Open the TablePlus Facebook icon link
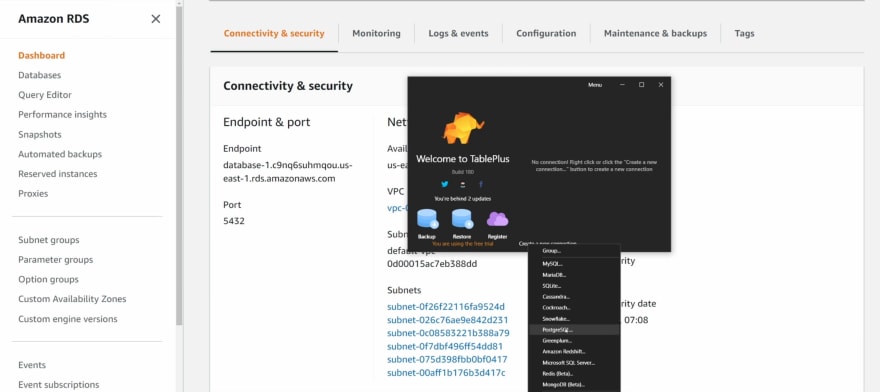 pos(480,184)
